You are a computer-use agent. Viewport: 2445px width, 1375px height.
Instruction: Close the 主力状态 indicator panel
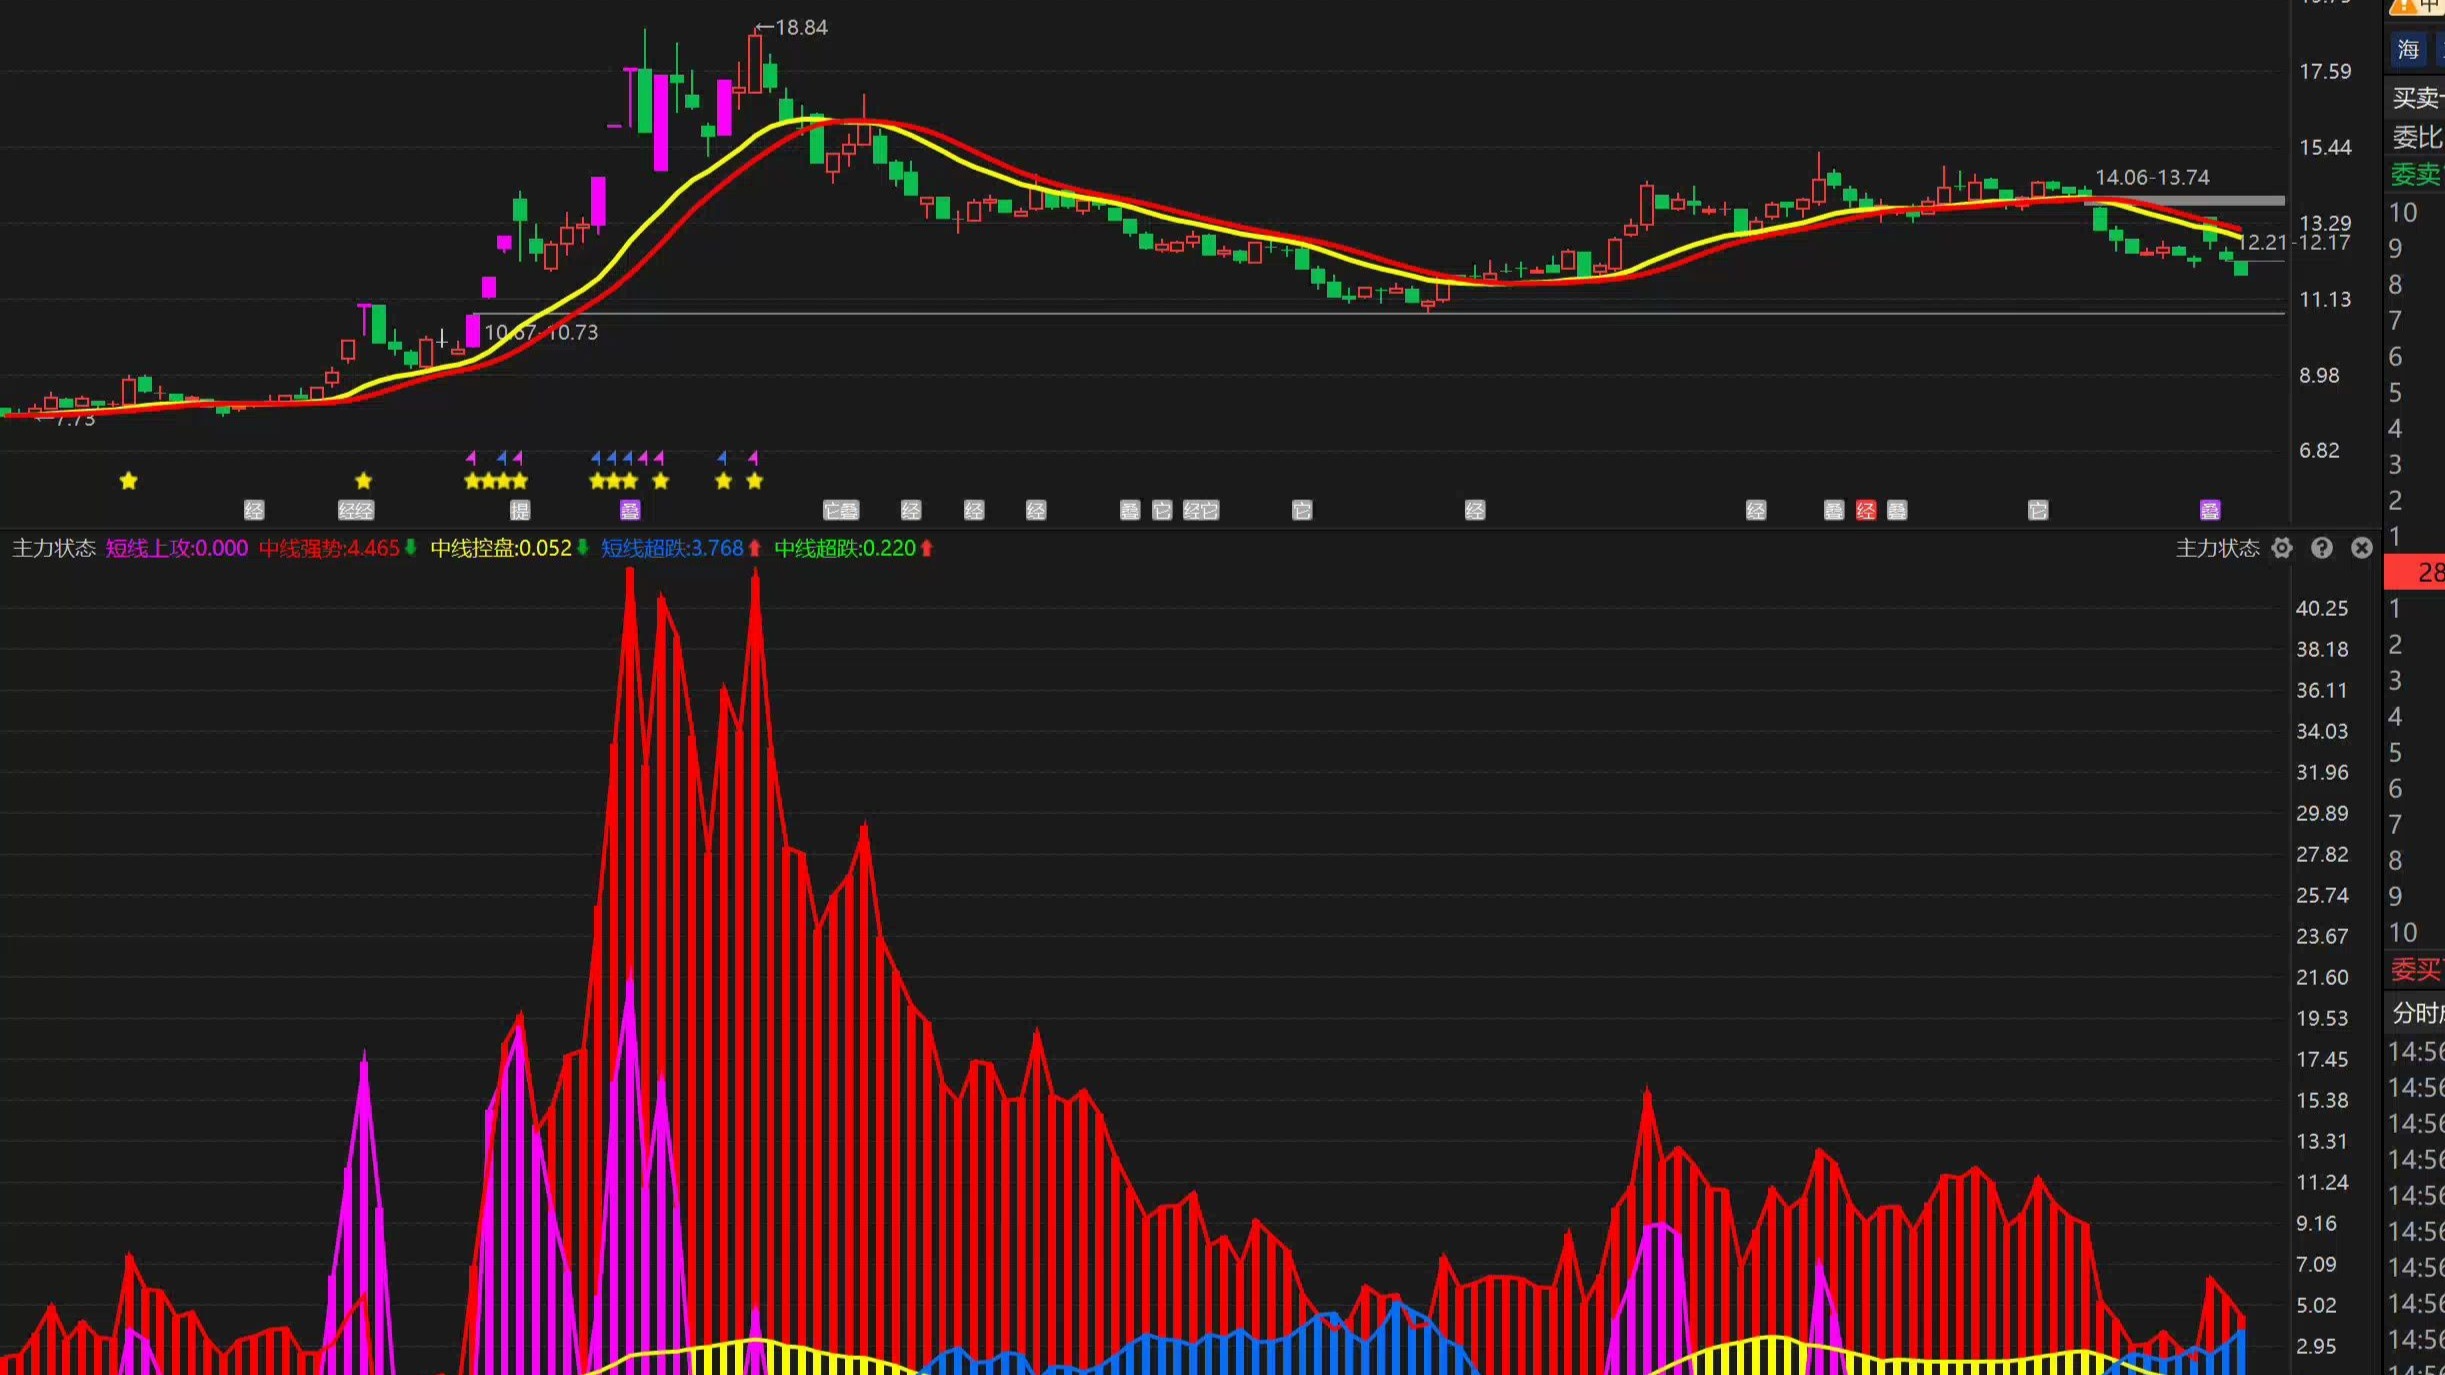coord(2361,548)
